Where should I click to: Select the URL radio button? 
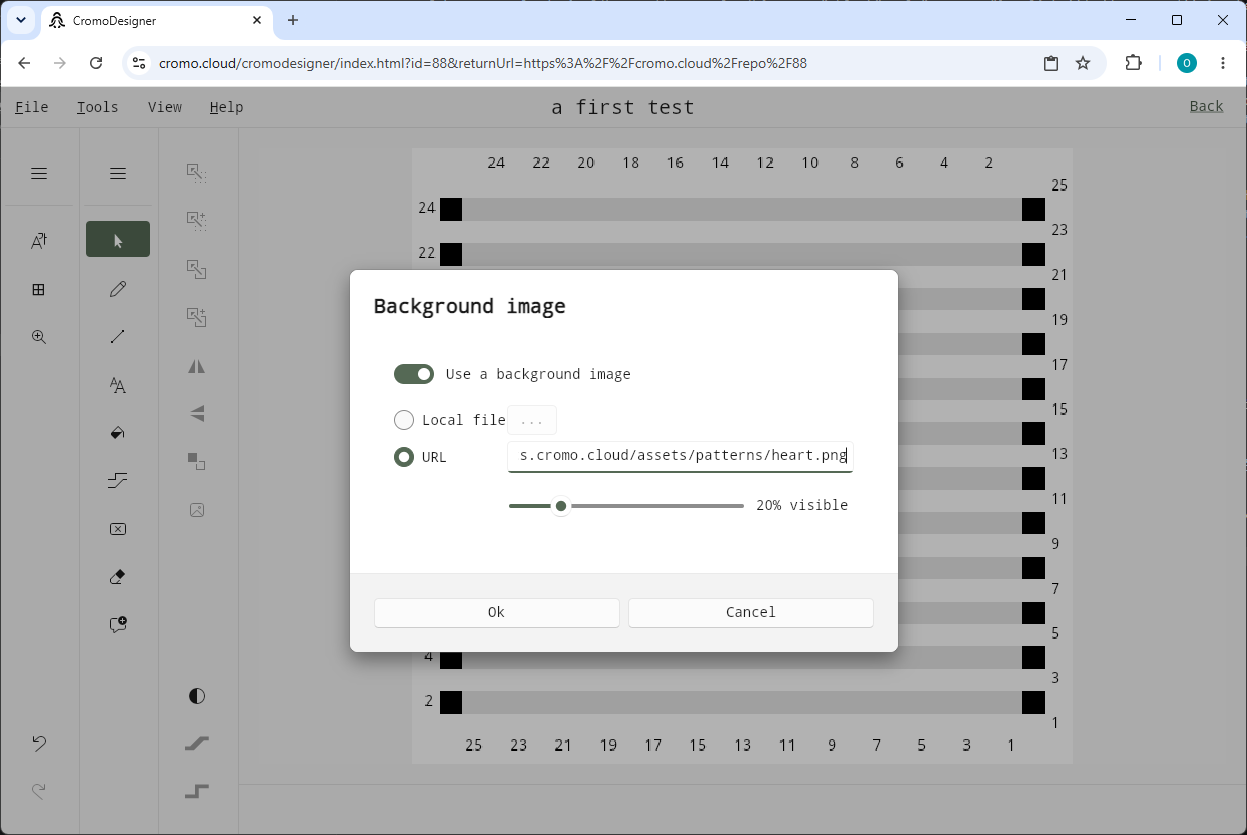click(404, 457)
